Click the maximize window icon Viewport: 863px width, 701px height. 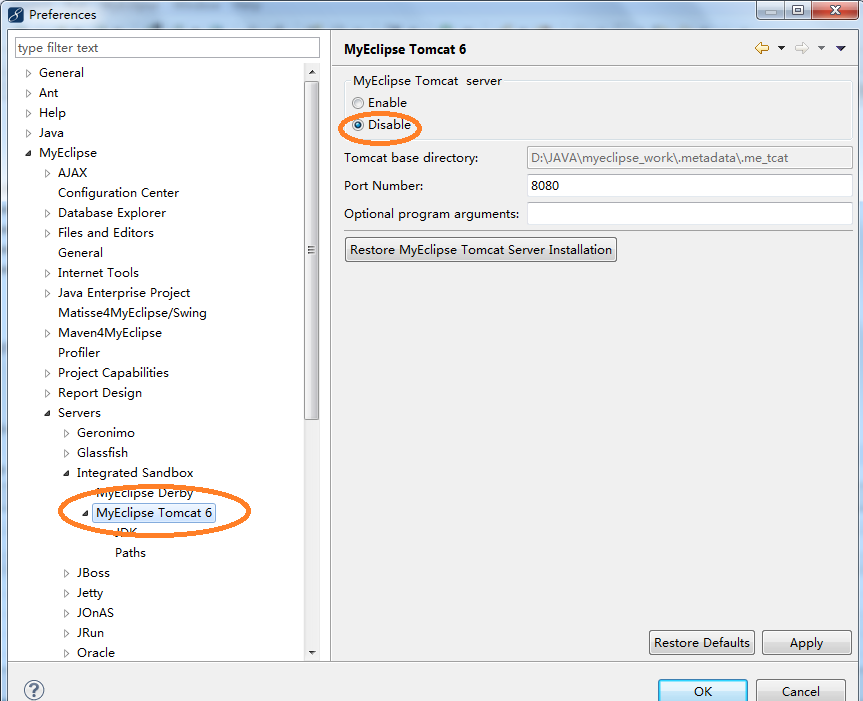(797, 11)
